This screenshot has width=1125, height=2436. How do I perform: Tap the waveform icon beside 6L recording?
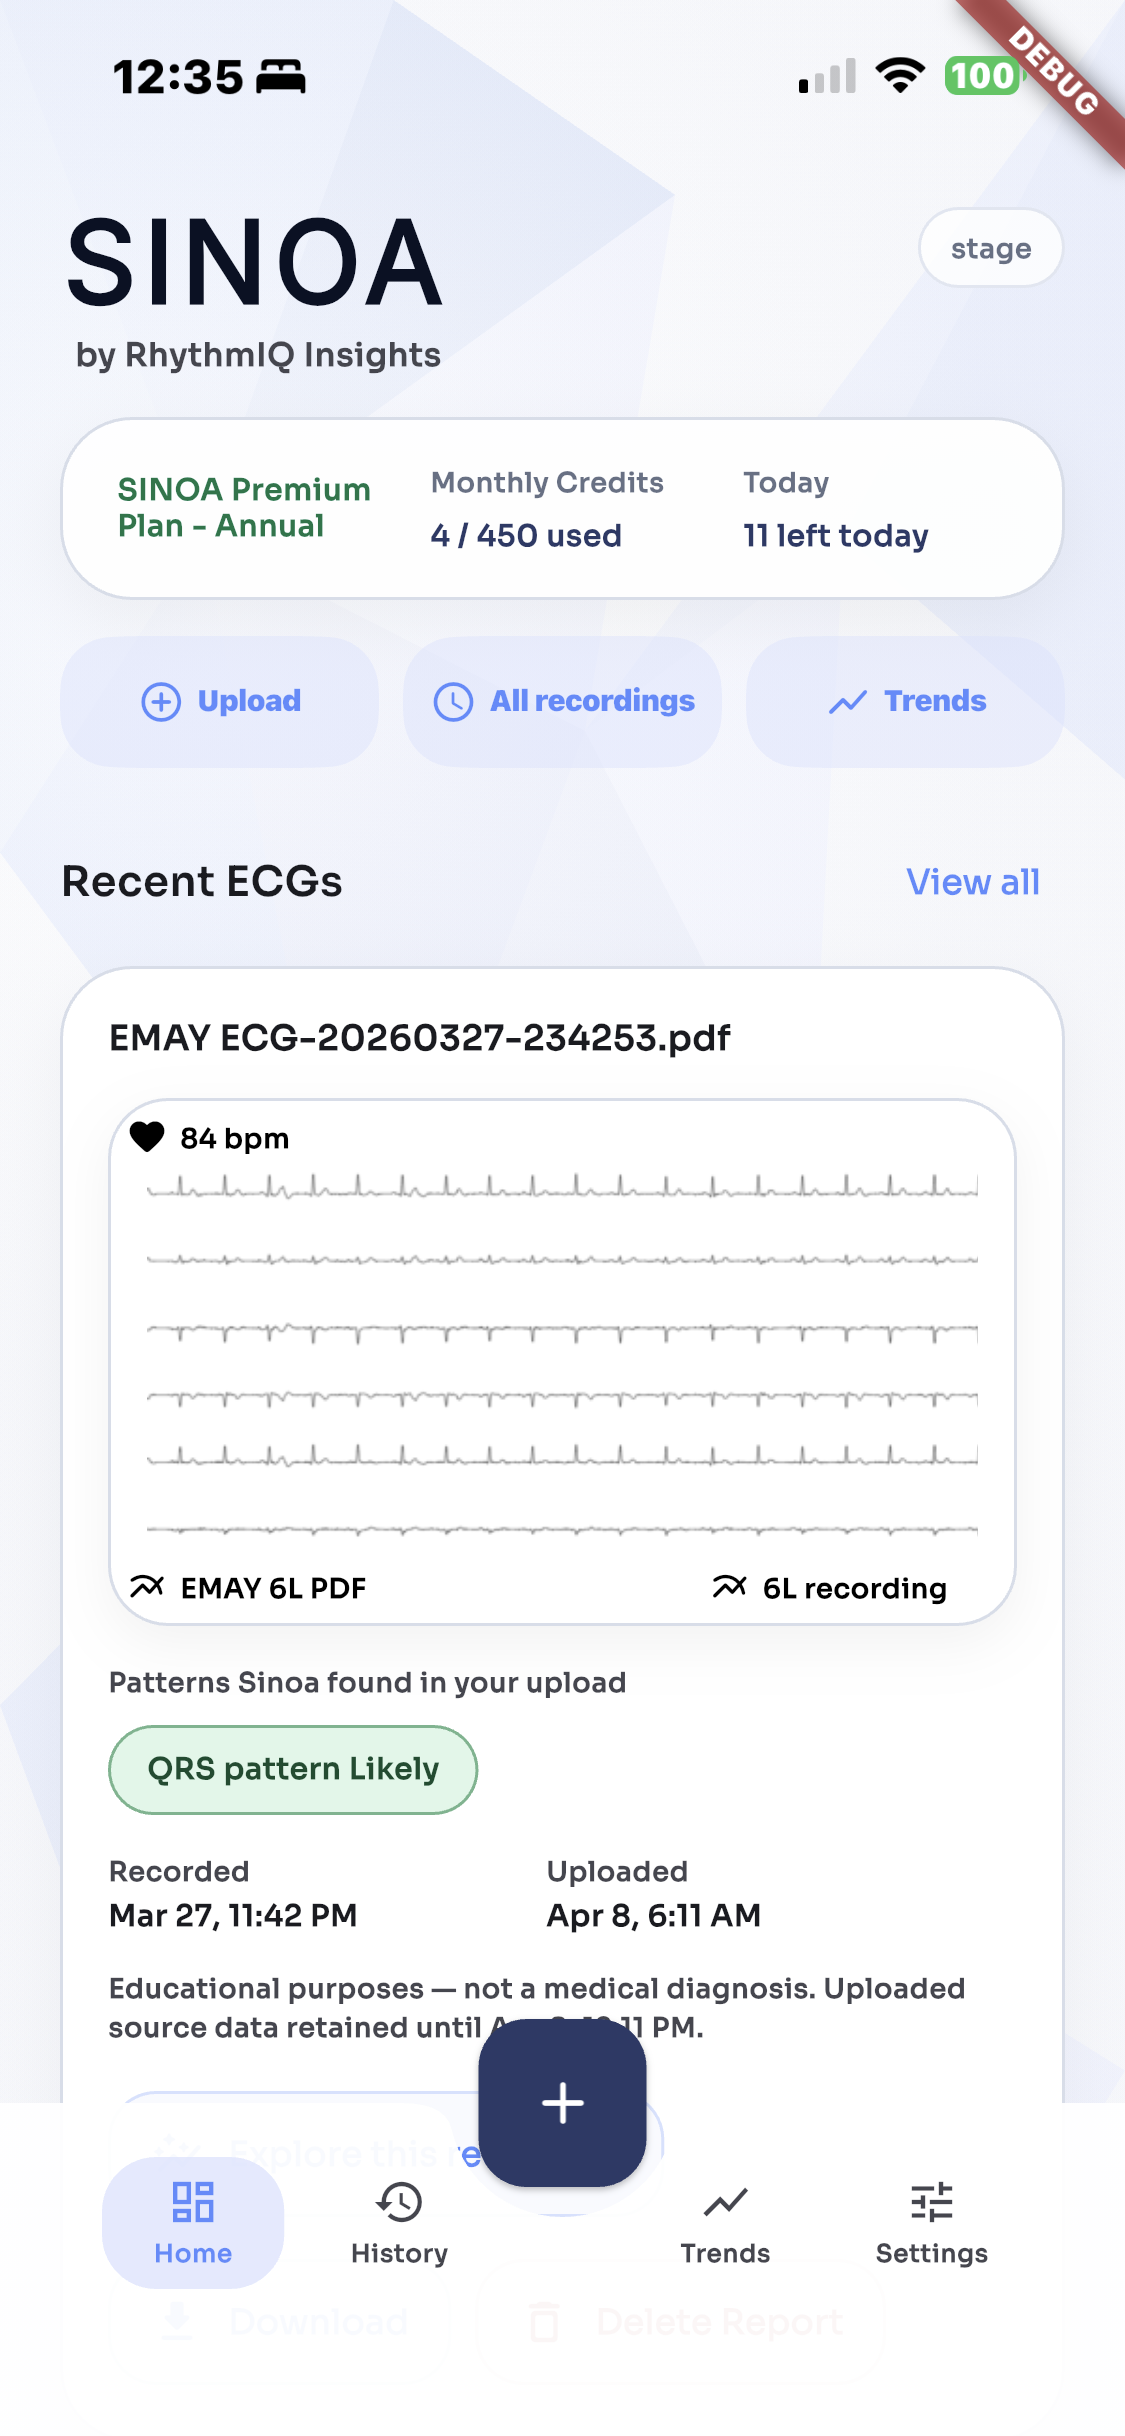(x=729, y=1587)
